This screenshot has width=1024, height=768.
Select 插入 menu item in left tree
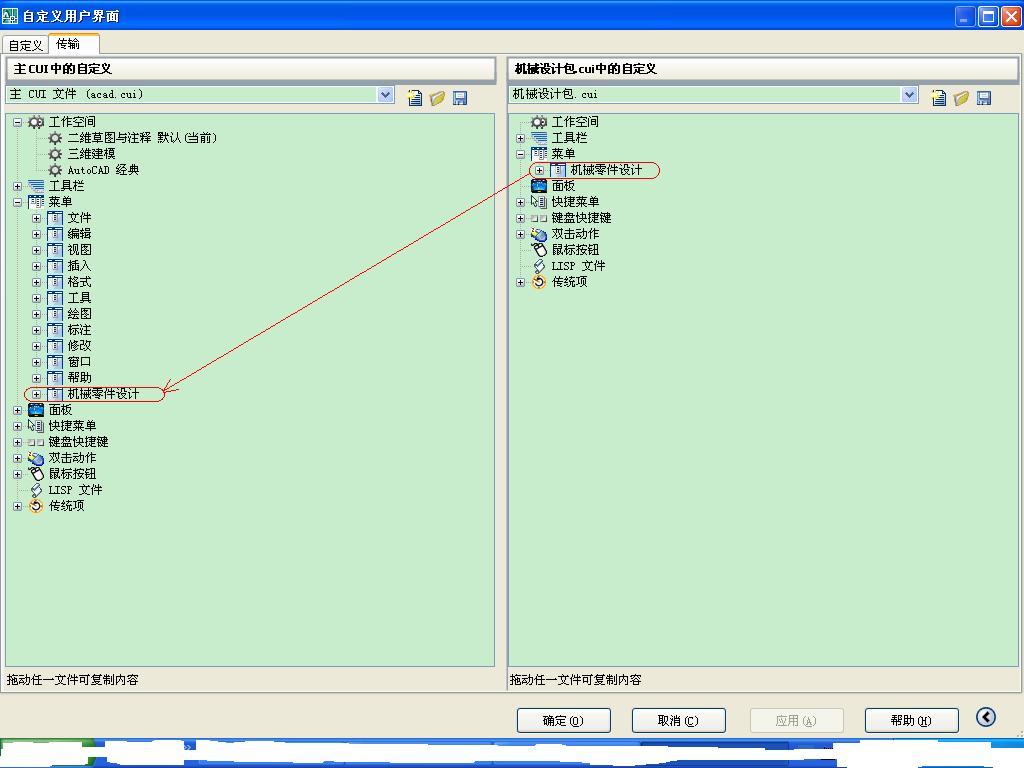pos(79,266)
